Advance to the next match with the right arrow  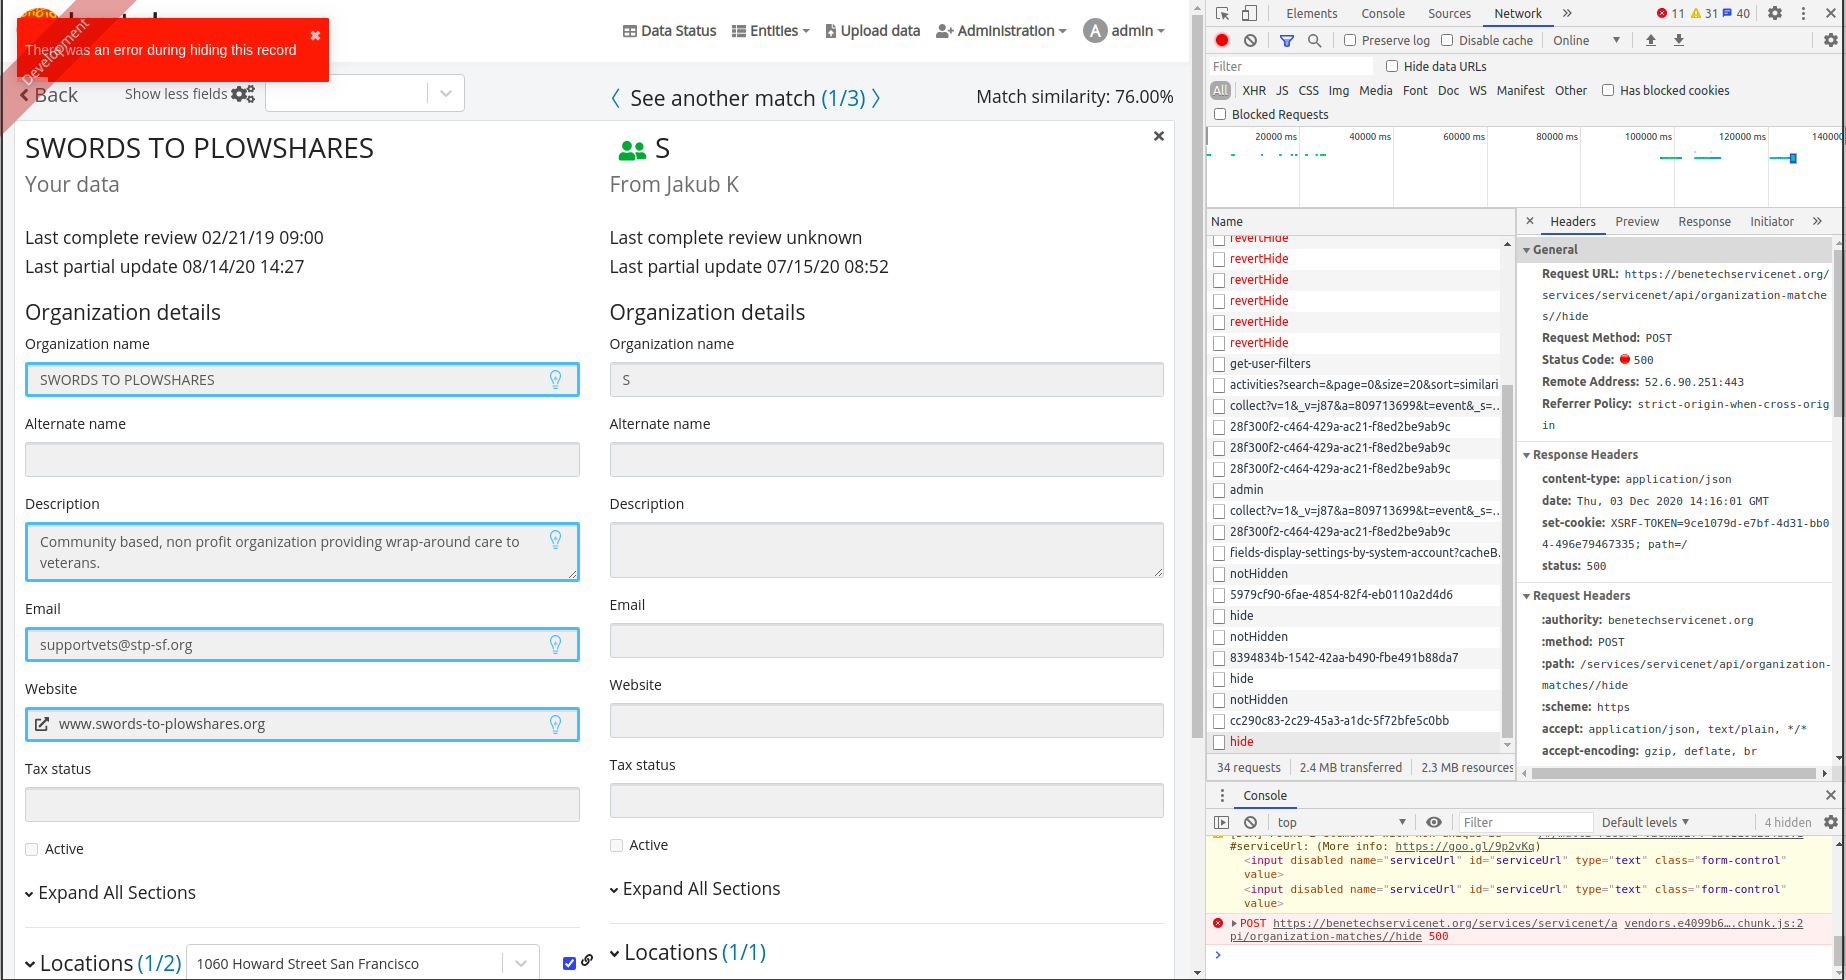point(877,98)
